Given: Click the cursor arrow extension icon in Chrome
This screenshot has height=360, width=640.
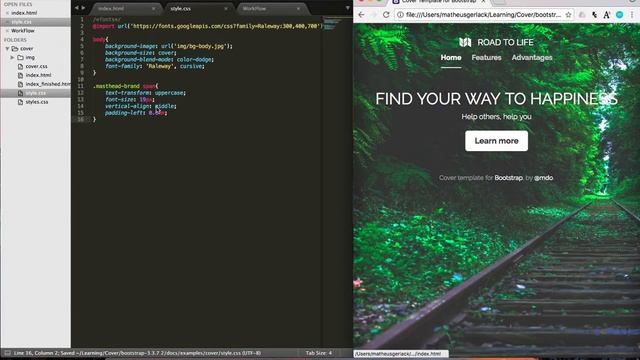Looking at the screenshot, I should 595,15.
